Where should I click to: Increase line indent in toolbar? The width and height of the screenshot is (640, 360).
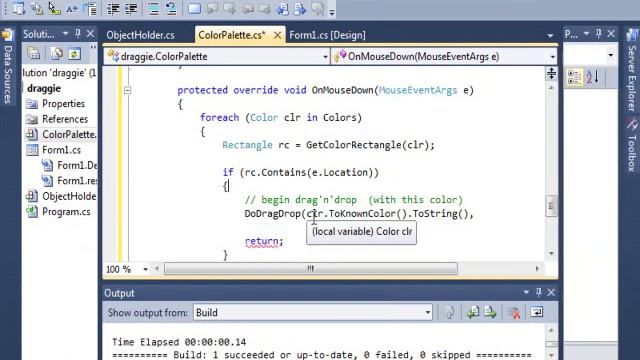(x=131, y=9)
